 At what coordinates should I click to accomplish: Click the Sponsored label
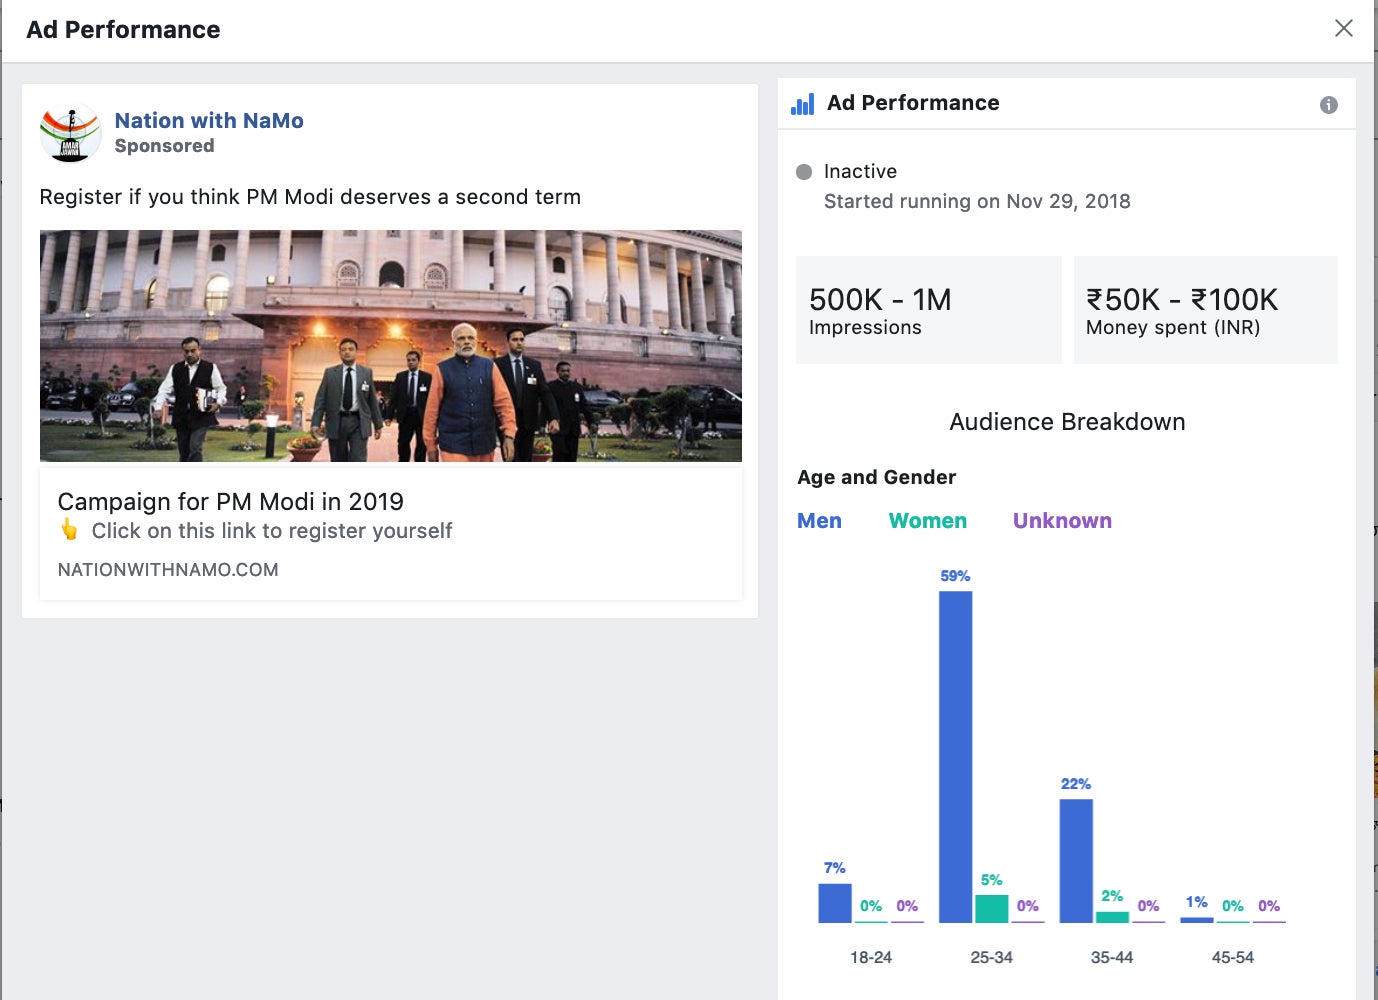click(164, 146)
